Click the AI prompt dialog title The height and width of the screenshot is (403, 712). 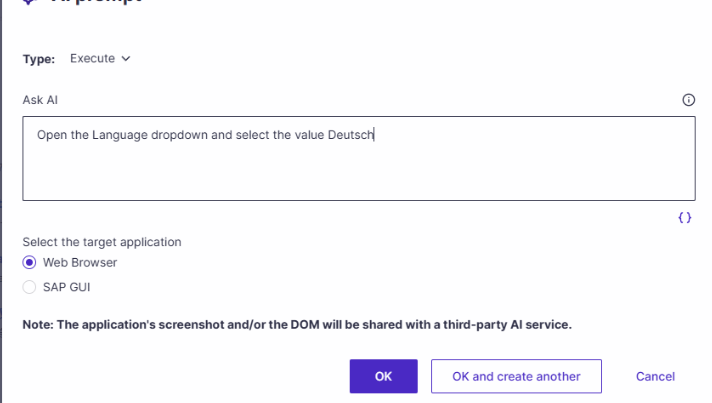tap(96, 1)
